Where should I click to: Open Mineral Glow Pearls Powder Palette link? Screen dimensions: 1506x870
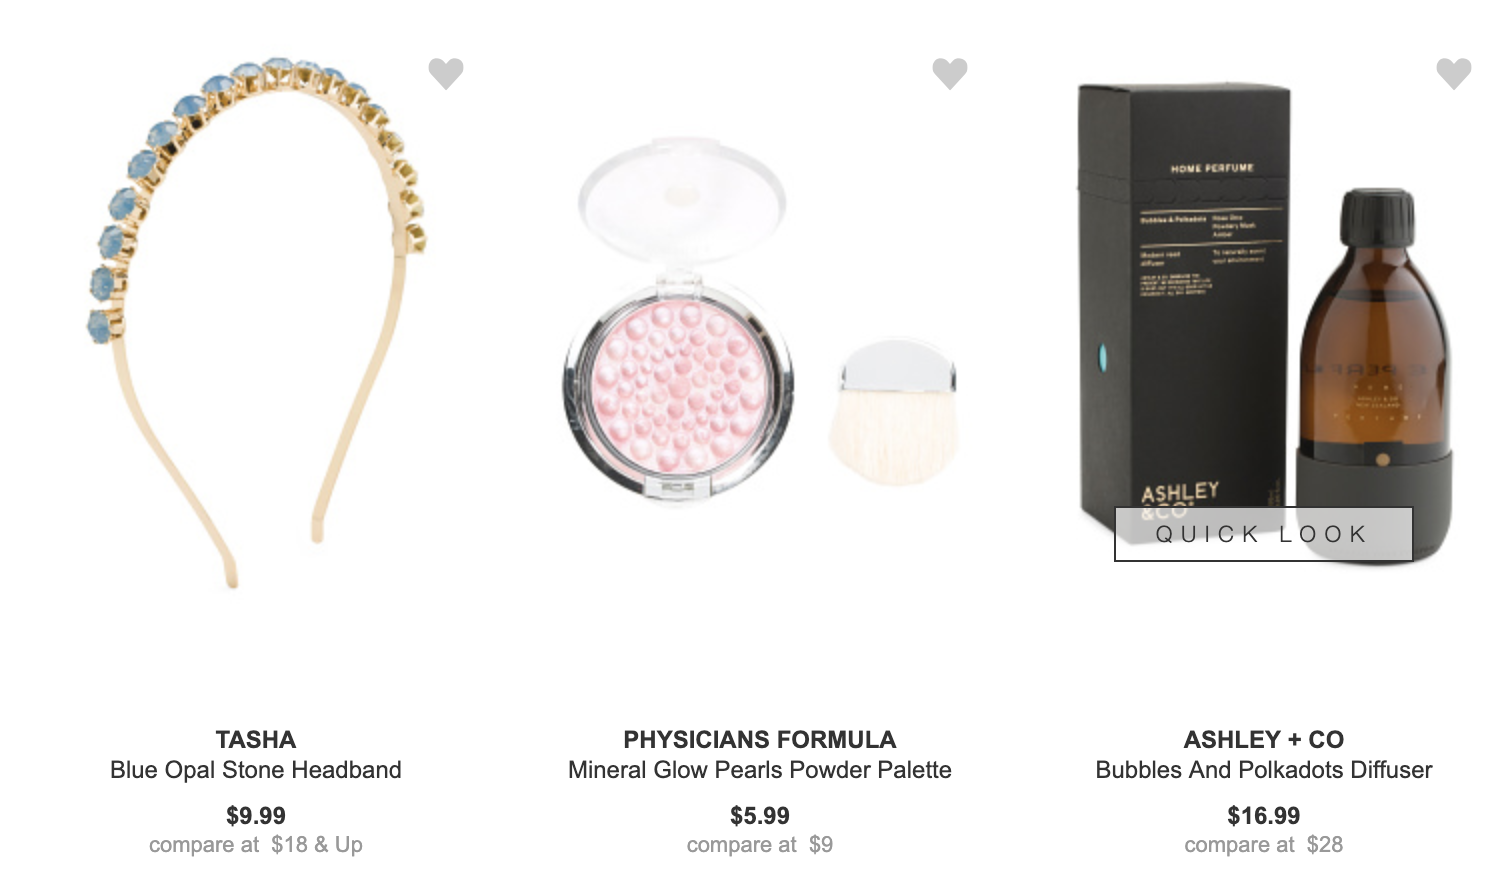point(760,770)
